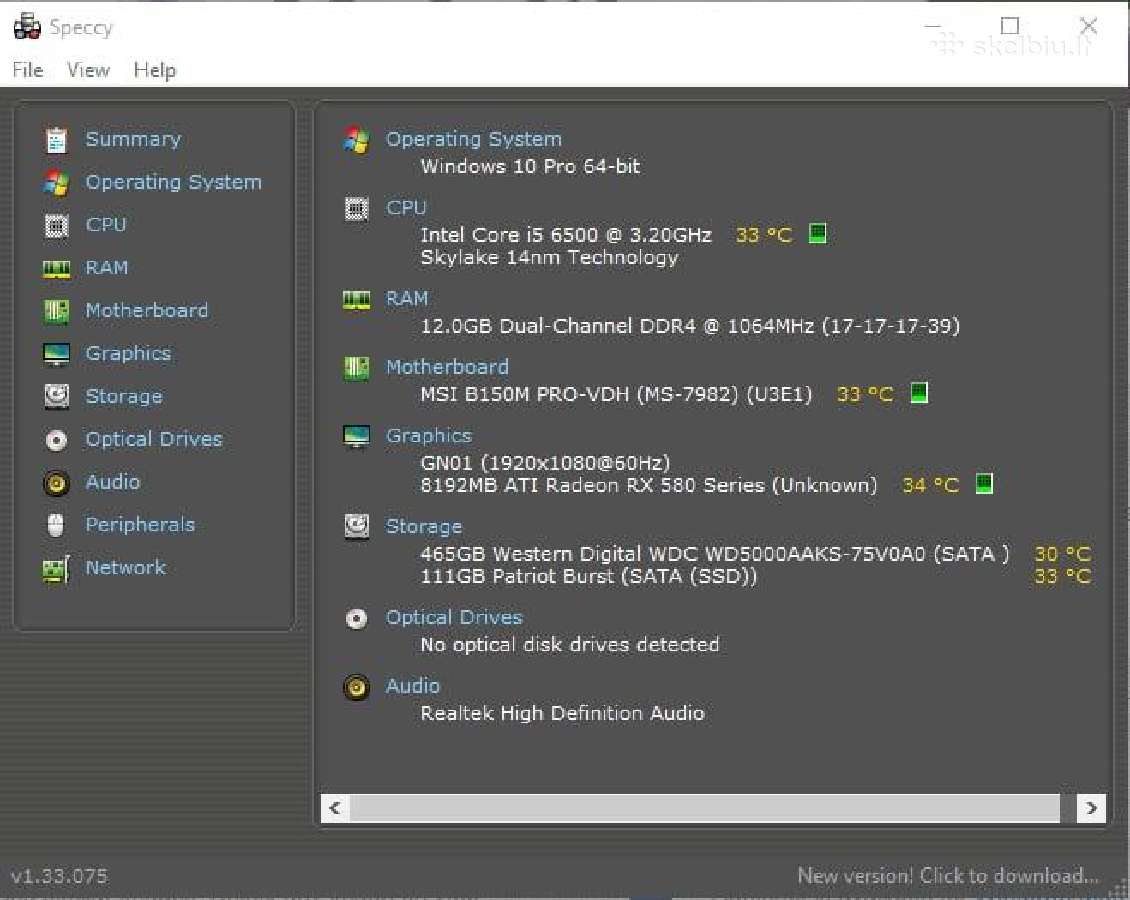
Task: Click the Graphics monitor icon in summary panel
Action: 356,437
